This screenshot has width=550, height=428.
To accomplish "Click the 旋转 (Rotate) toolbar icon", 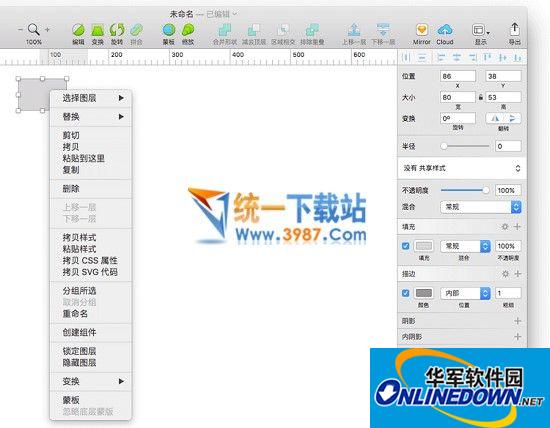I will pos(117,30).
